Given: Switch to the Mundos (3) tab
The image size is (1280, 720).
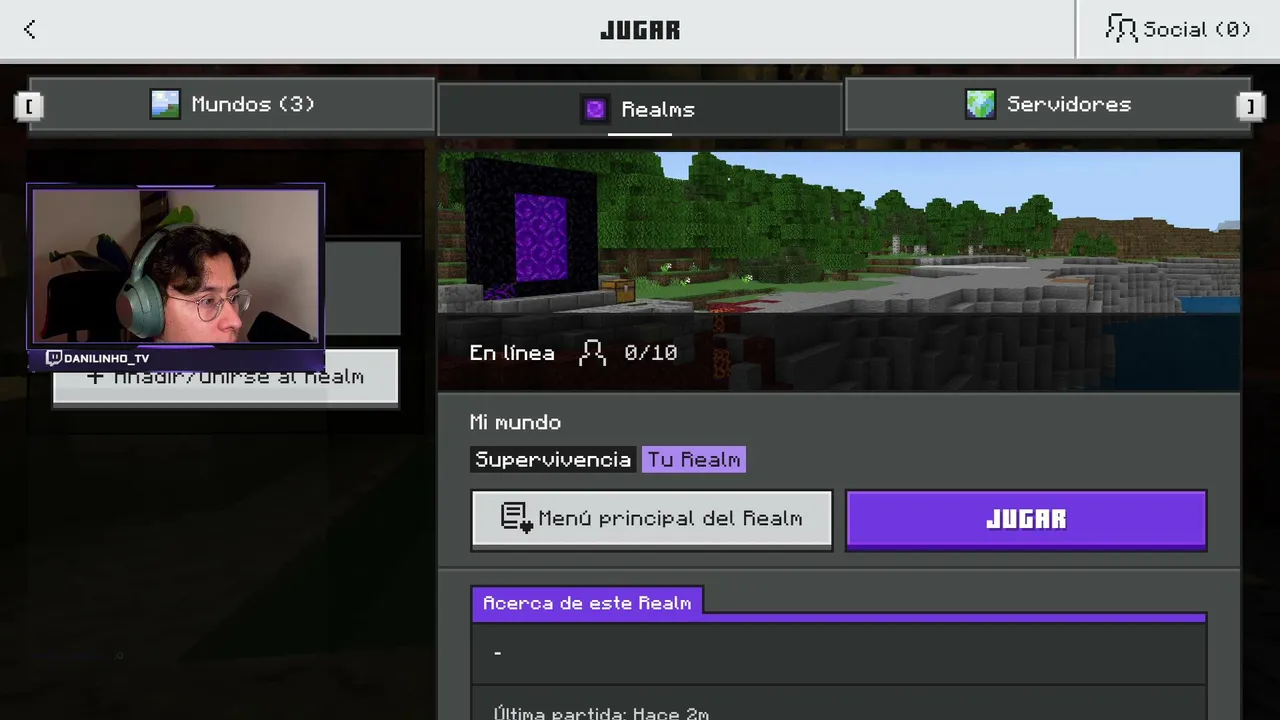Looking at the screenshot, I should coord(232,104).
